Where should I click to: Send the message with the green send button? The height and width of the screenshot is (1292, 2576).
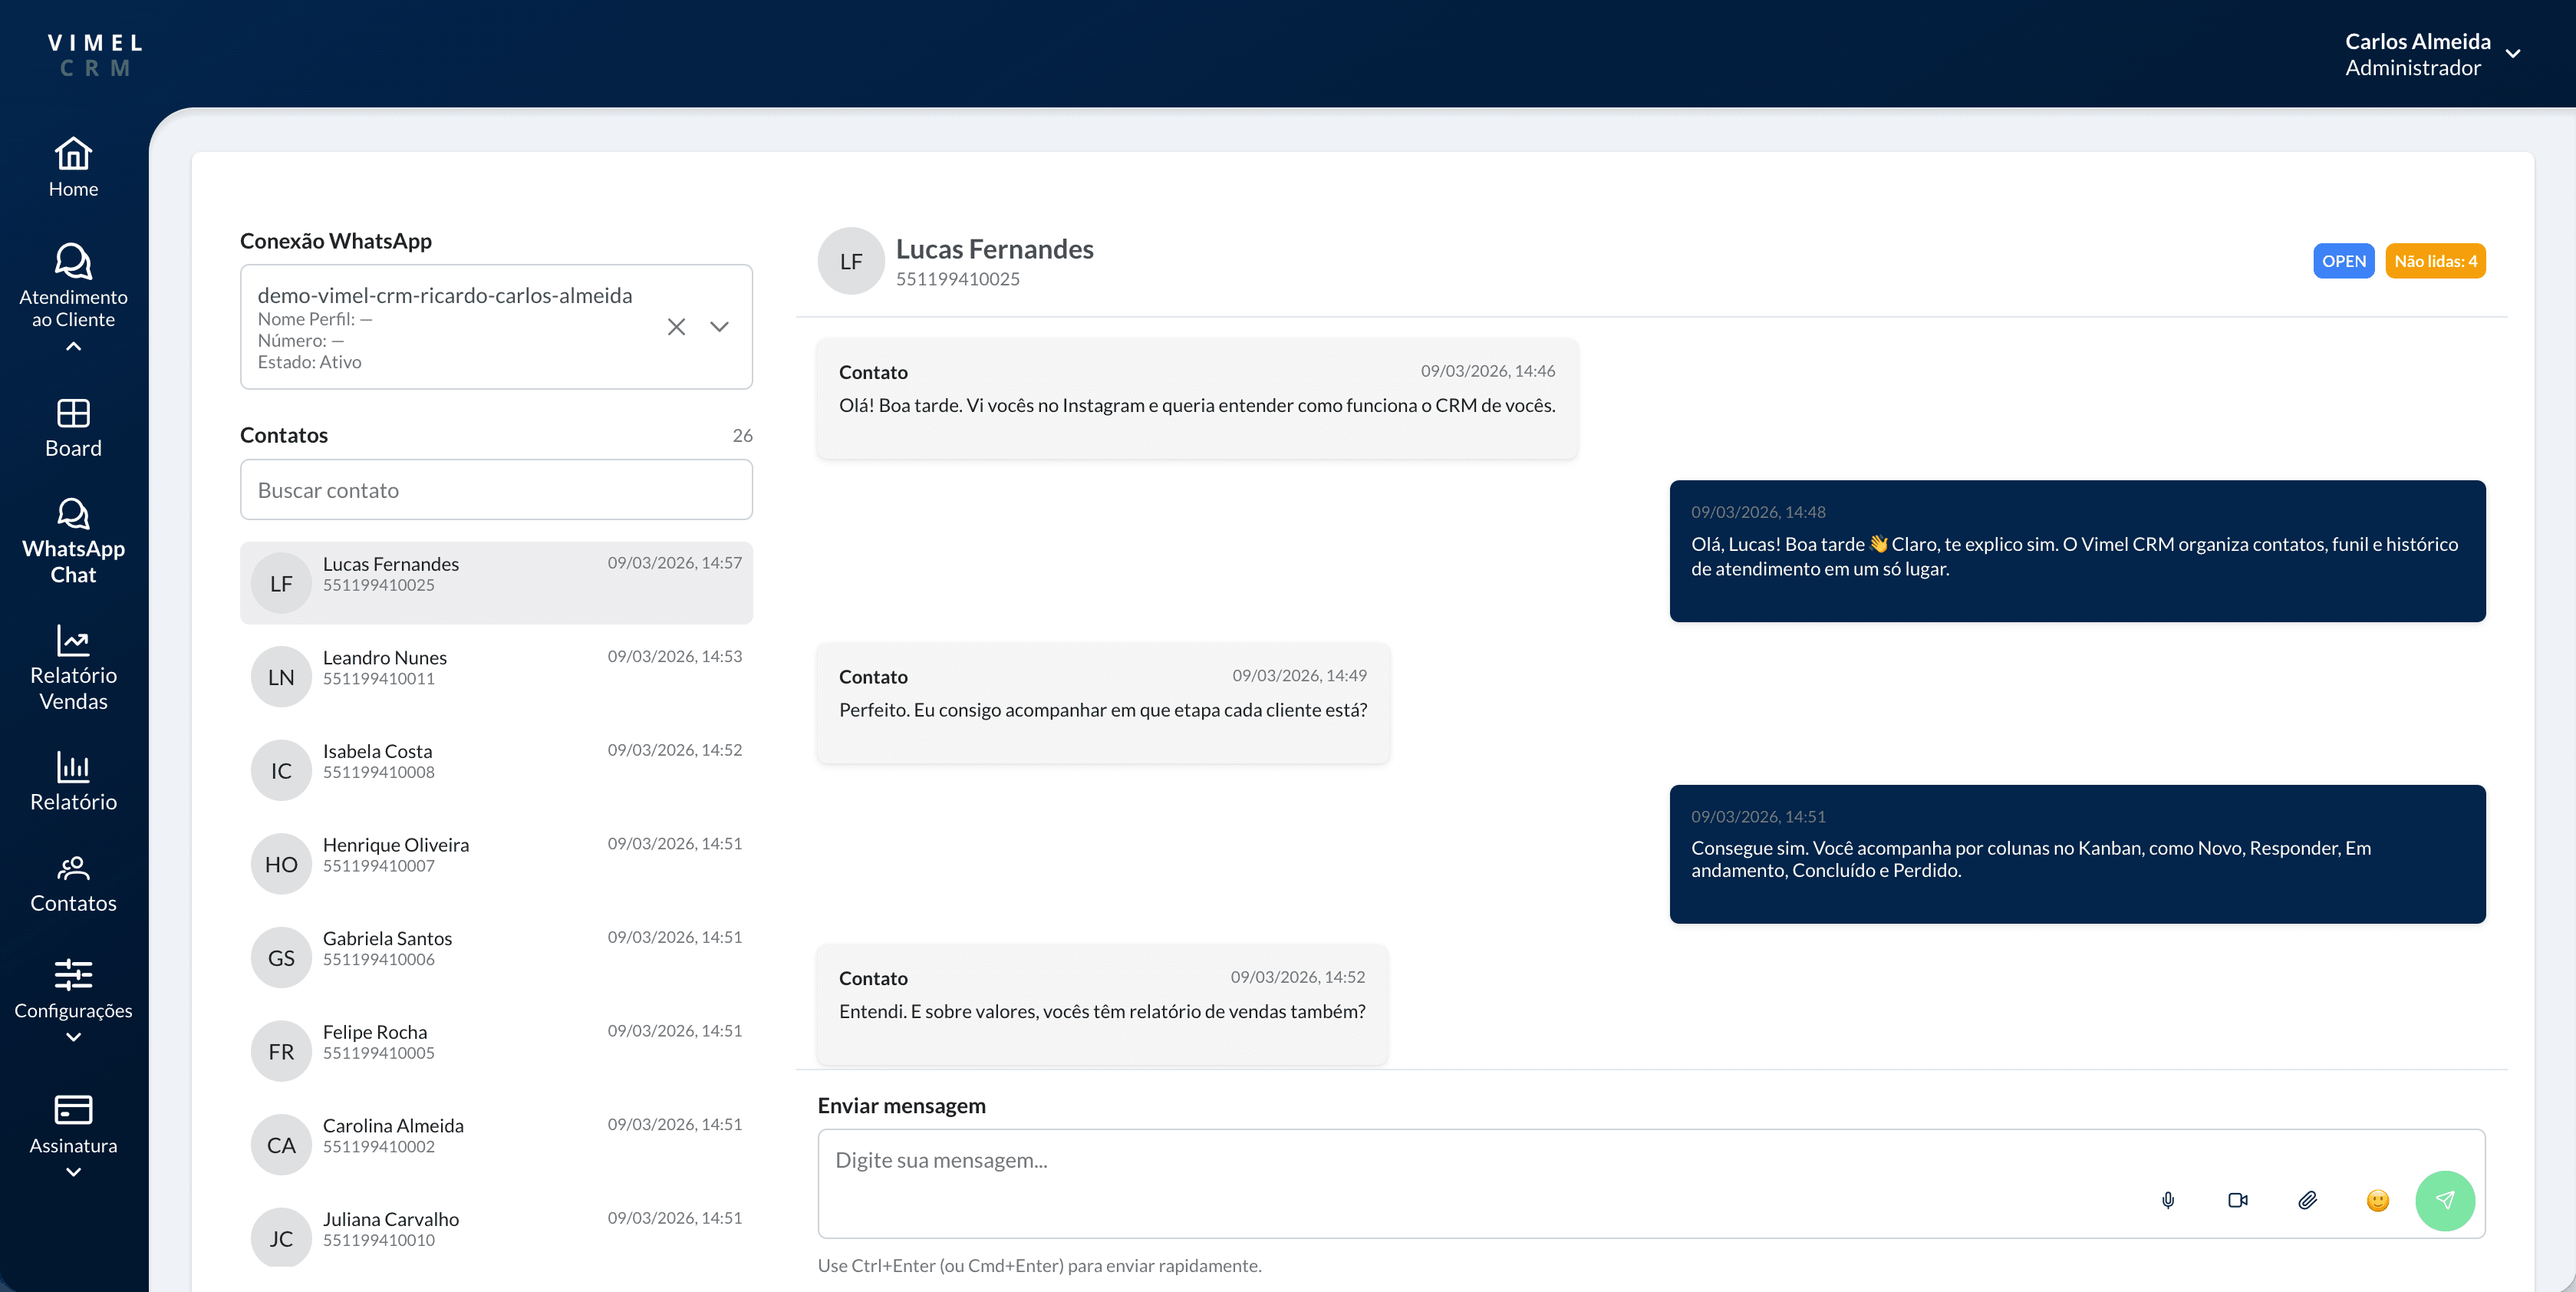2446,1200
